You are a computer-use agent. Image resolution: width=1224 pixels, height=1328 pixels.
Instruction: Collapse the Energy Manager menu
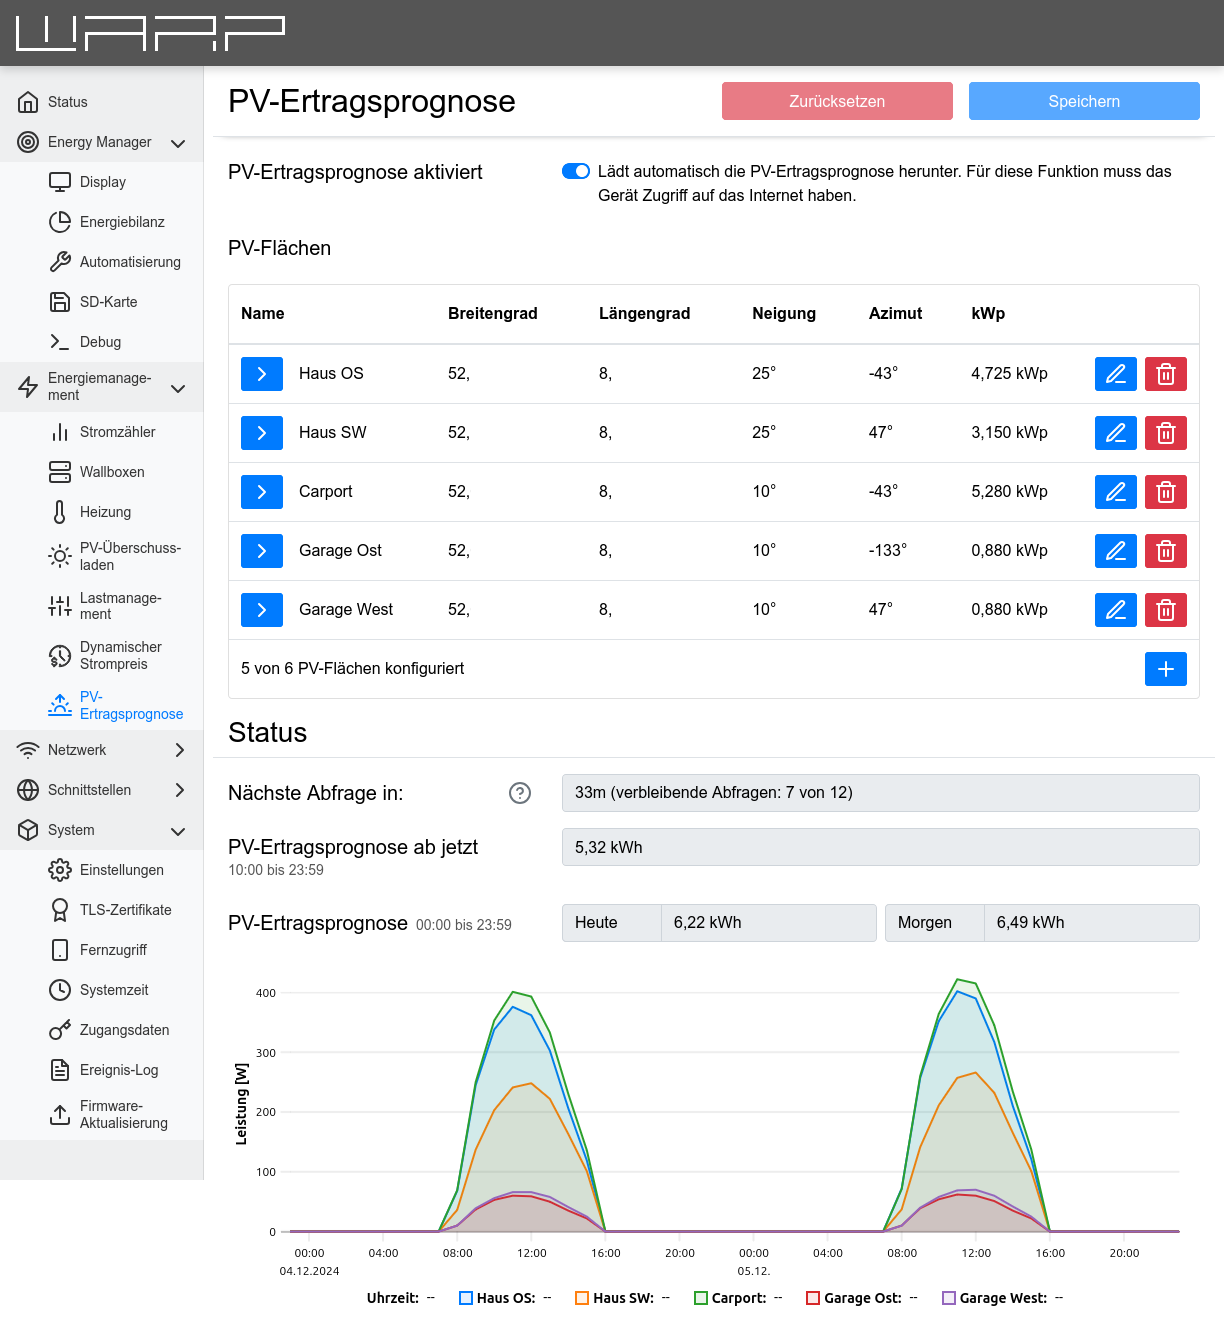click(178, 143)
